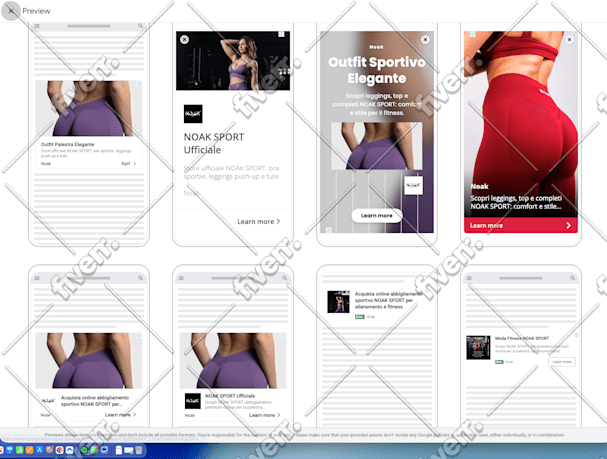
Task: Click the gym woman video thumbnail
Action: coord(233,61)
